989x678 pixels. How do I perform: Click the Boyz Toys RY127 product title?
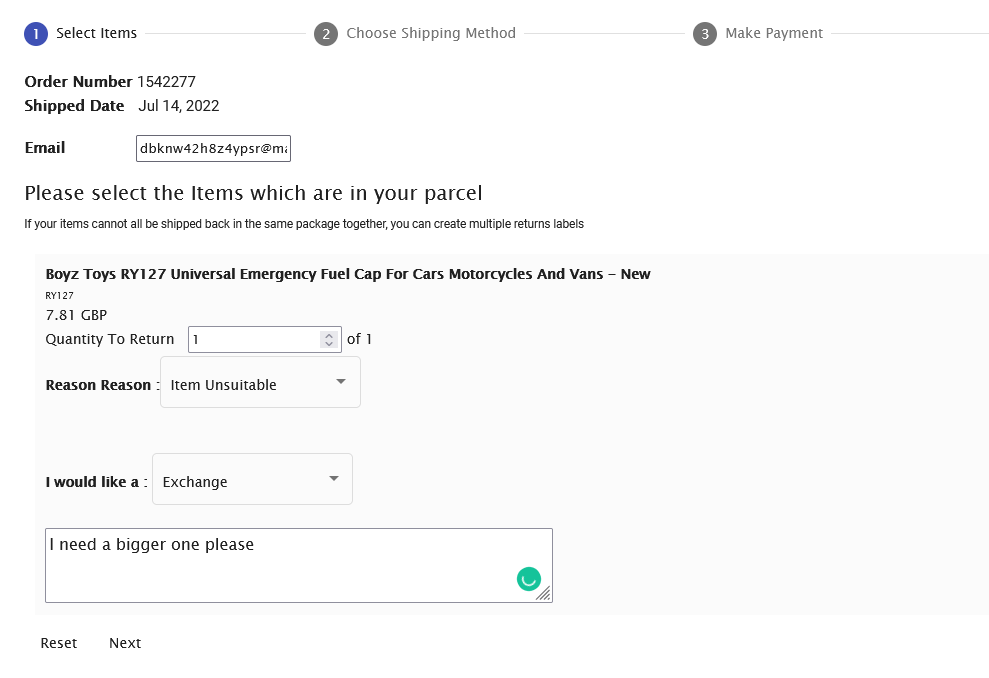[348, 274]
